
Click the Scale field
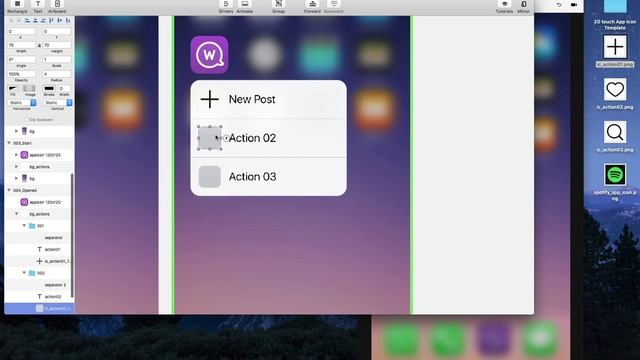57,60
